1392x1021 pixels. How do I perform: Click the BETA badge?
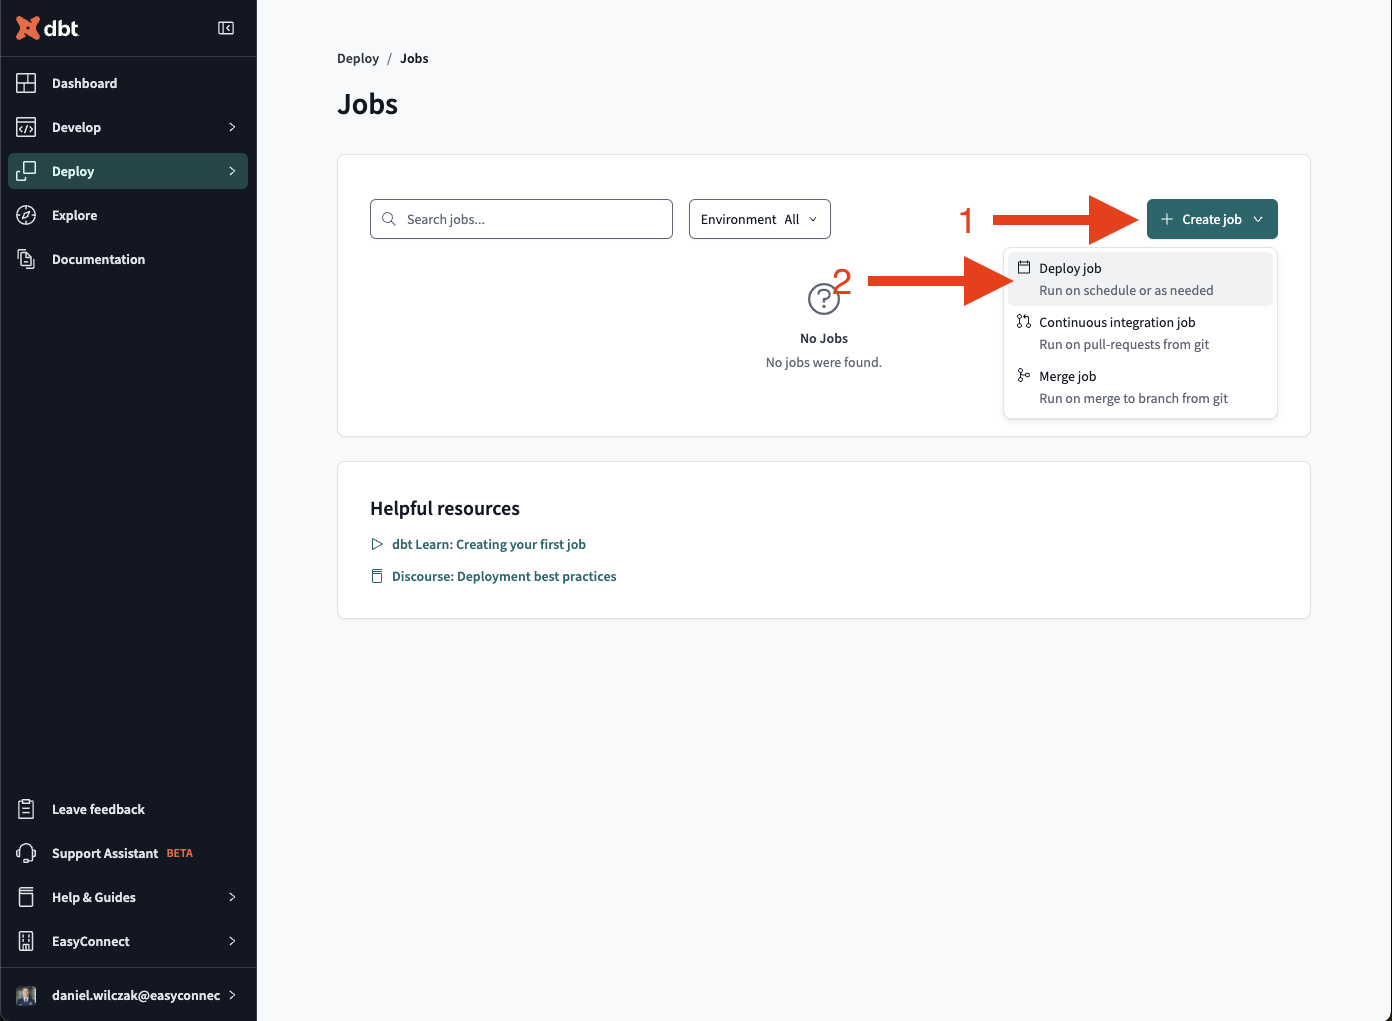(180, 853)
